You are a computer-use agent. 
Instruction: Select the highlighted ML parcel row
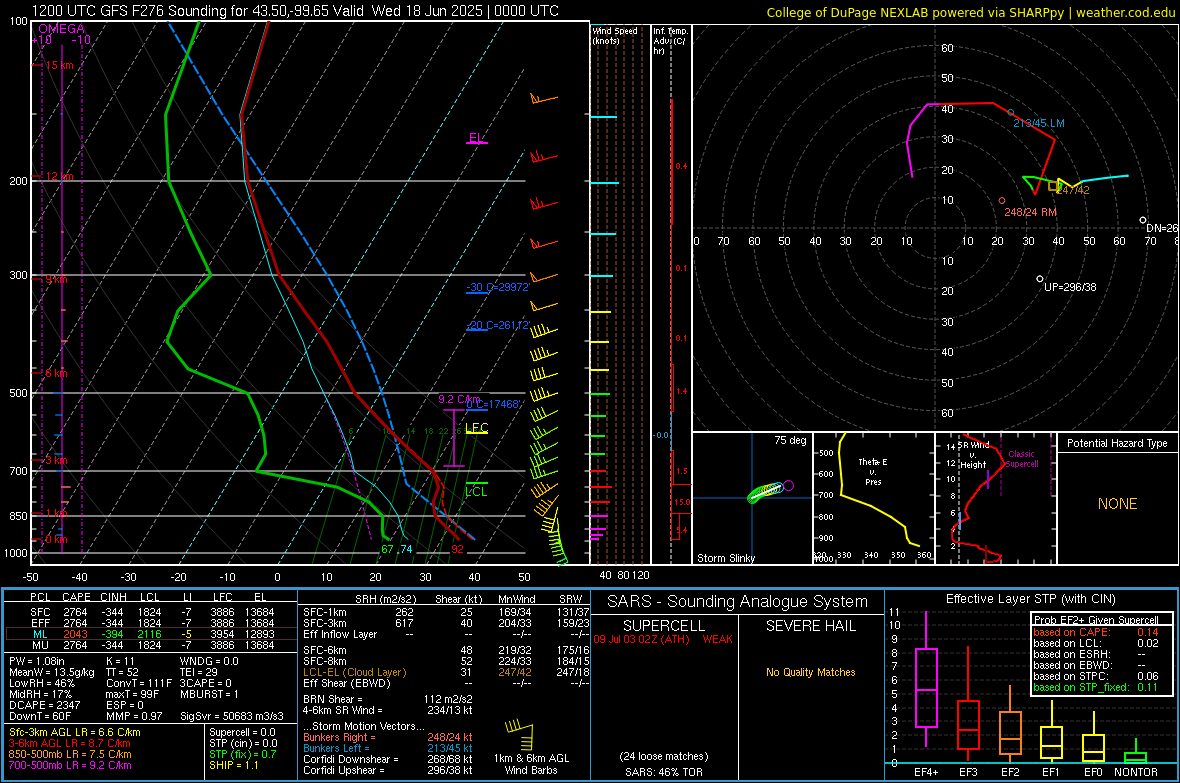pos(151,634)
